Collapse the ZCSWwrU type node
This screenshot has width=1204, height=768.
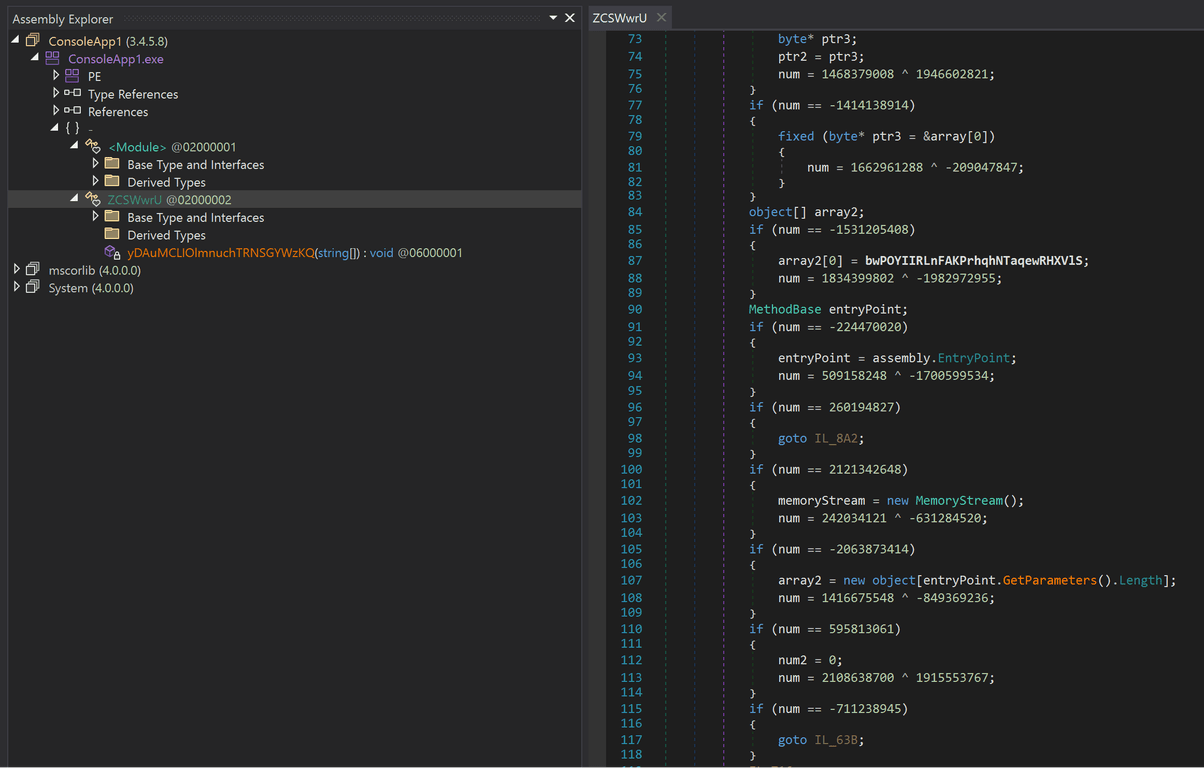(x=75, y=199)
